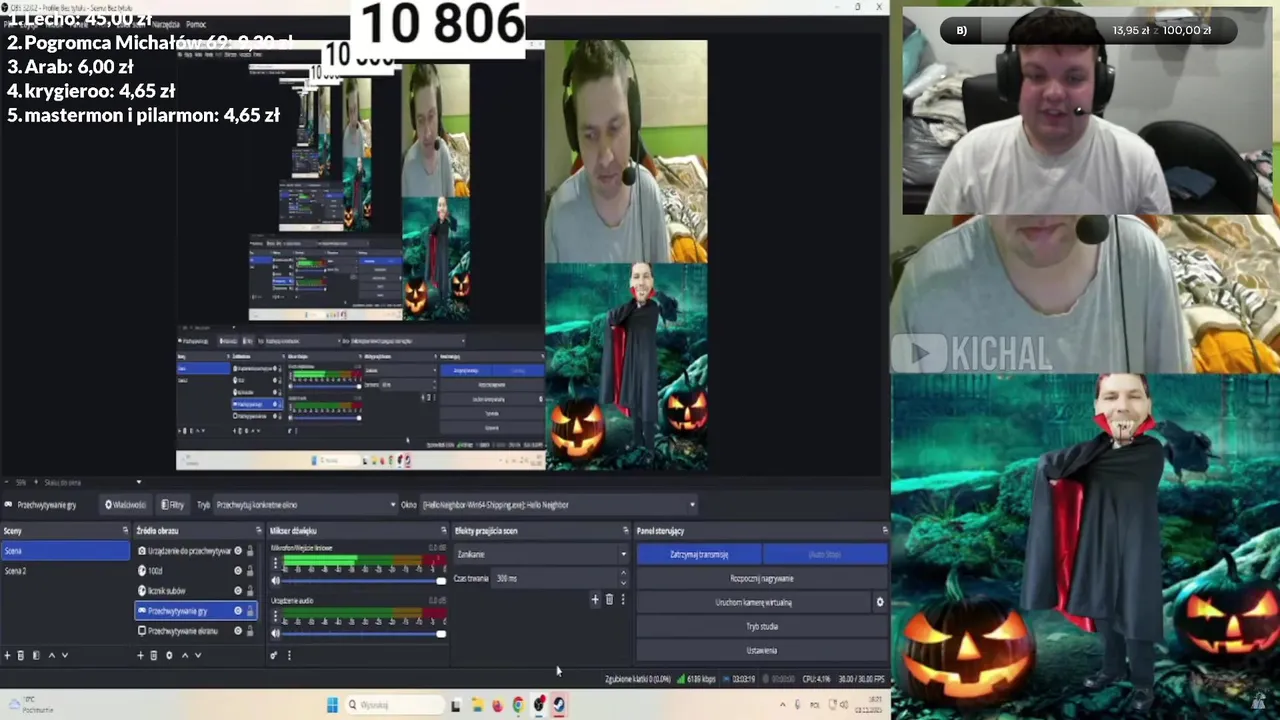Toggle visibility of licznik subów source

click(238, 591)
